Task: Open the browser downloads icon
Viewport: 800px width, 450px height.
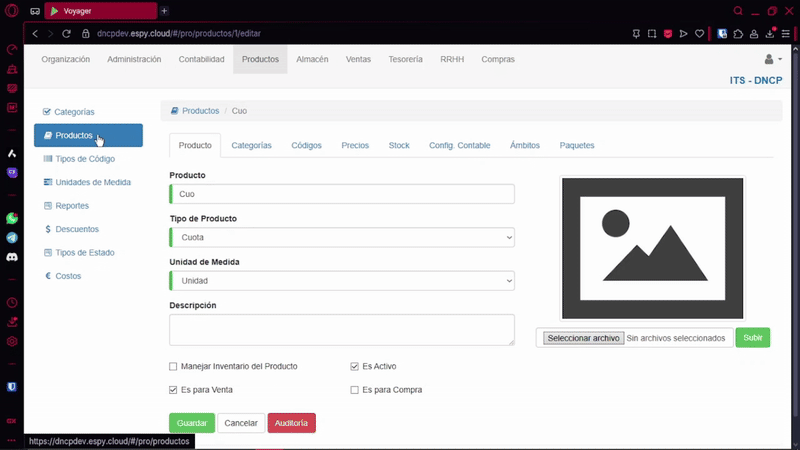Action: pyautogui.click(x=770, y=33)
